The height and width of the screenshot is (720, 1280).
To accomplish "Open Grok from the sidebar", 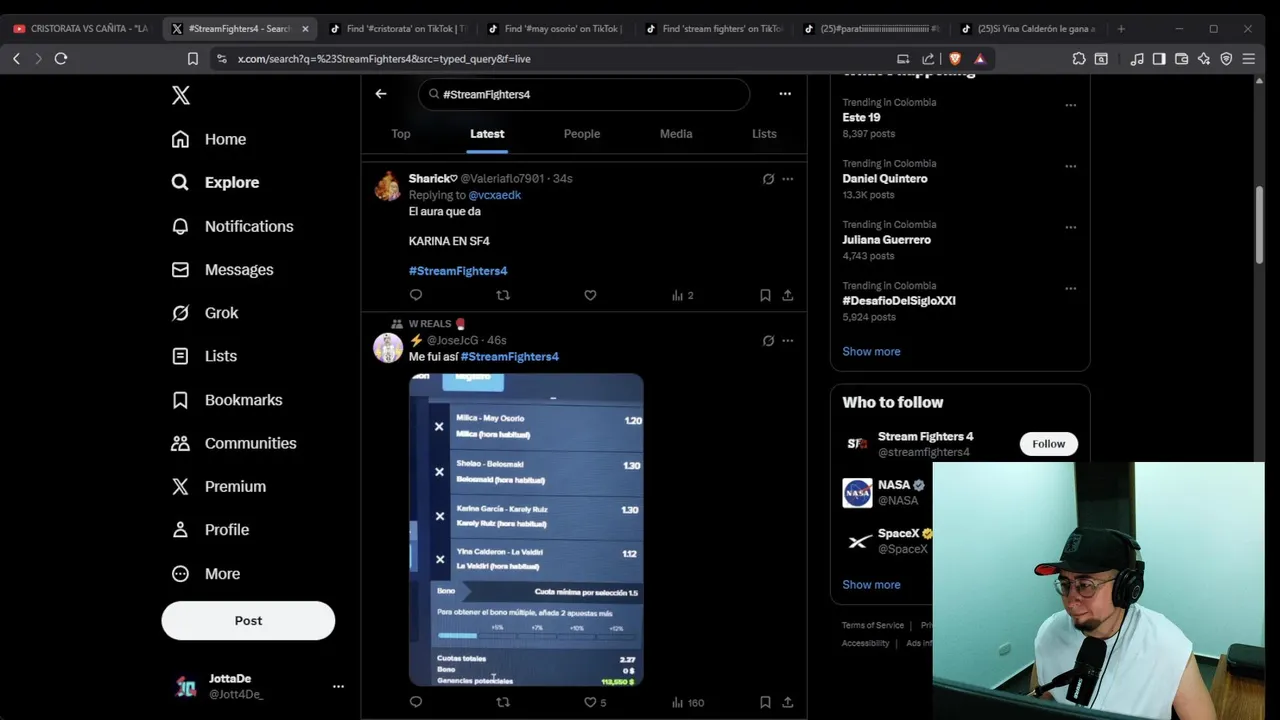I will point(205,313).
